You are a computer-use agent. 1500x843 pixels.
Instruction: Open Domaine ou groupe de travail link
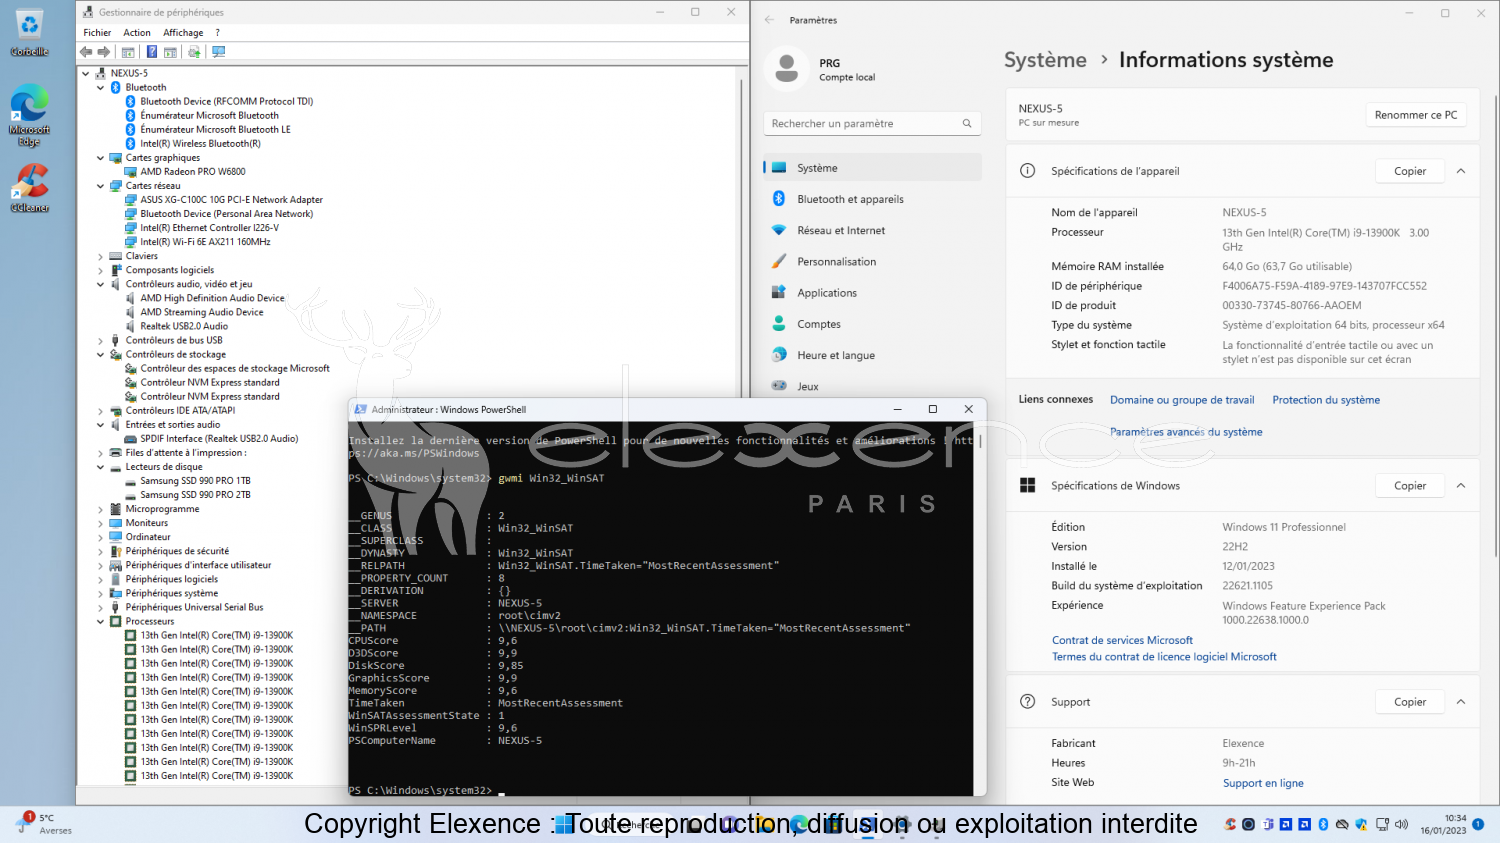1182,400
